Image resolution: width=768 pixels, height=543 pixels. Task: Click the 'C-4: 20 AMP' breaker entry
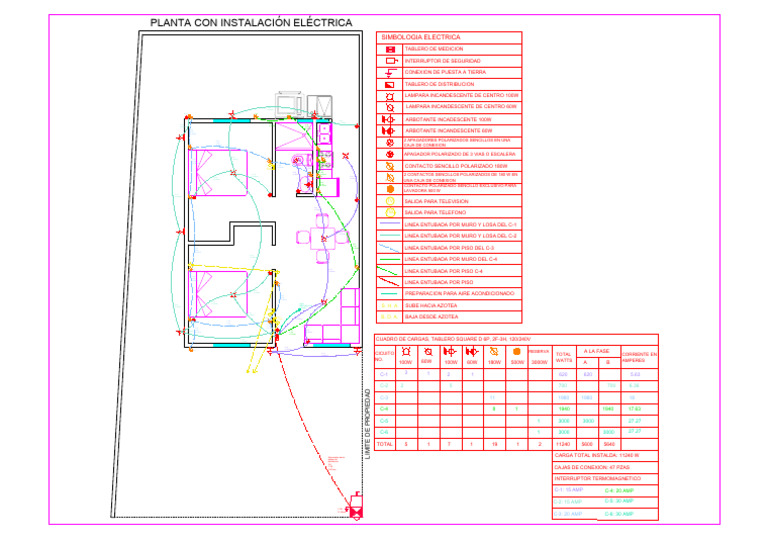point(619,490)
